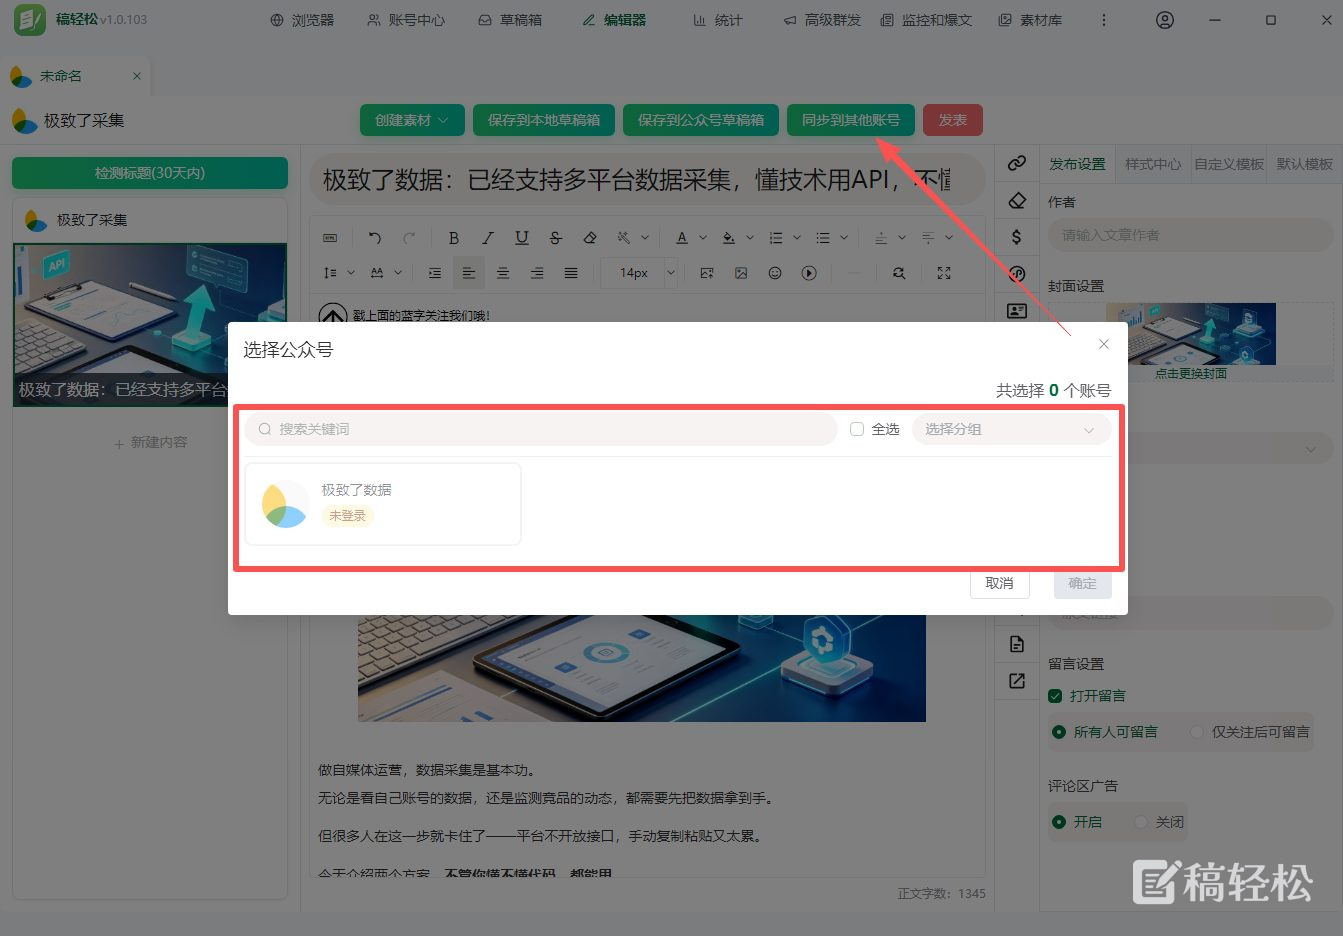Select the 仅关注后可留言 radio option
Viewport: 1343px width, 936px height.
click(x=1197, y=732)
